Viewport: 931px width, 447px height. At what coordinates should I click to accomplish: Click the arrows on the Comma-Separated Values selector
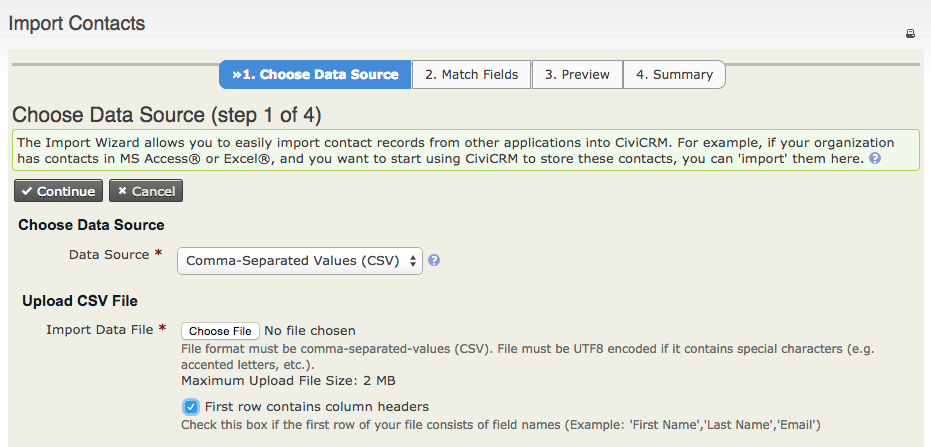[413, 261]
